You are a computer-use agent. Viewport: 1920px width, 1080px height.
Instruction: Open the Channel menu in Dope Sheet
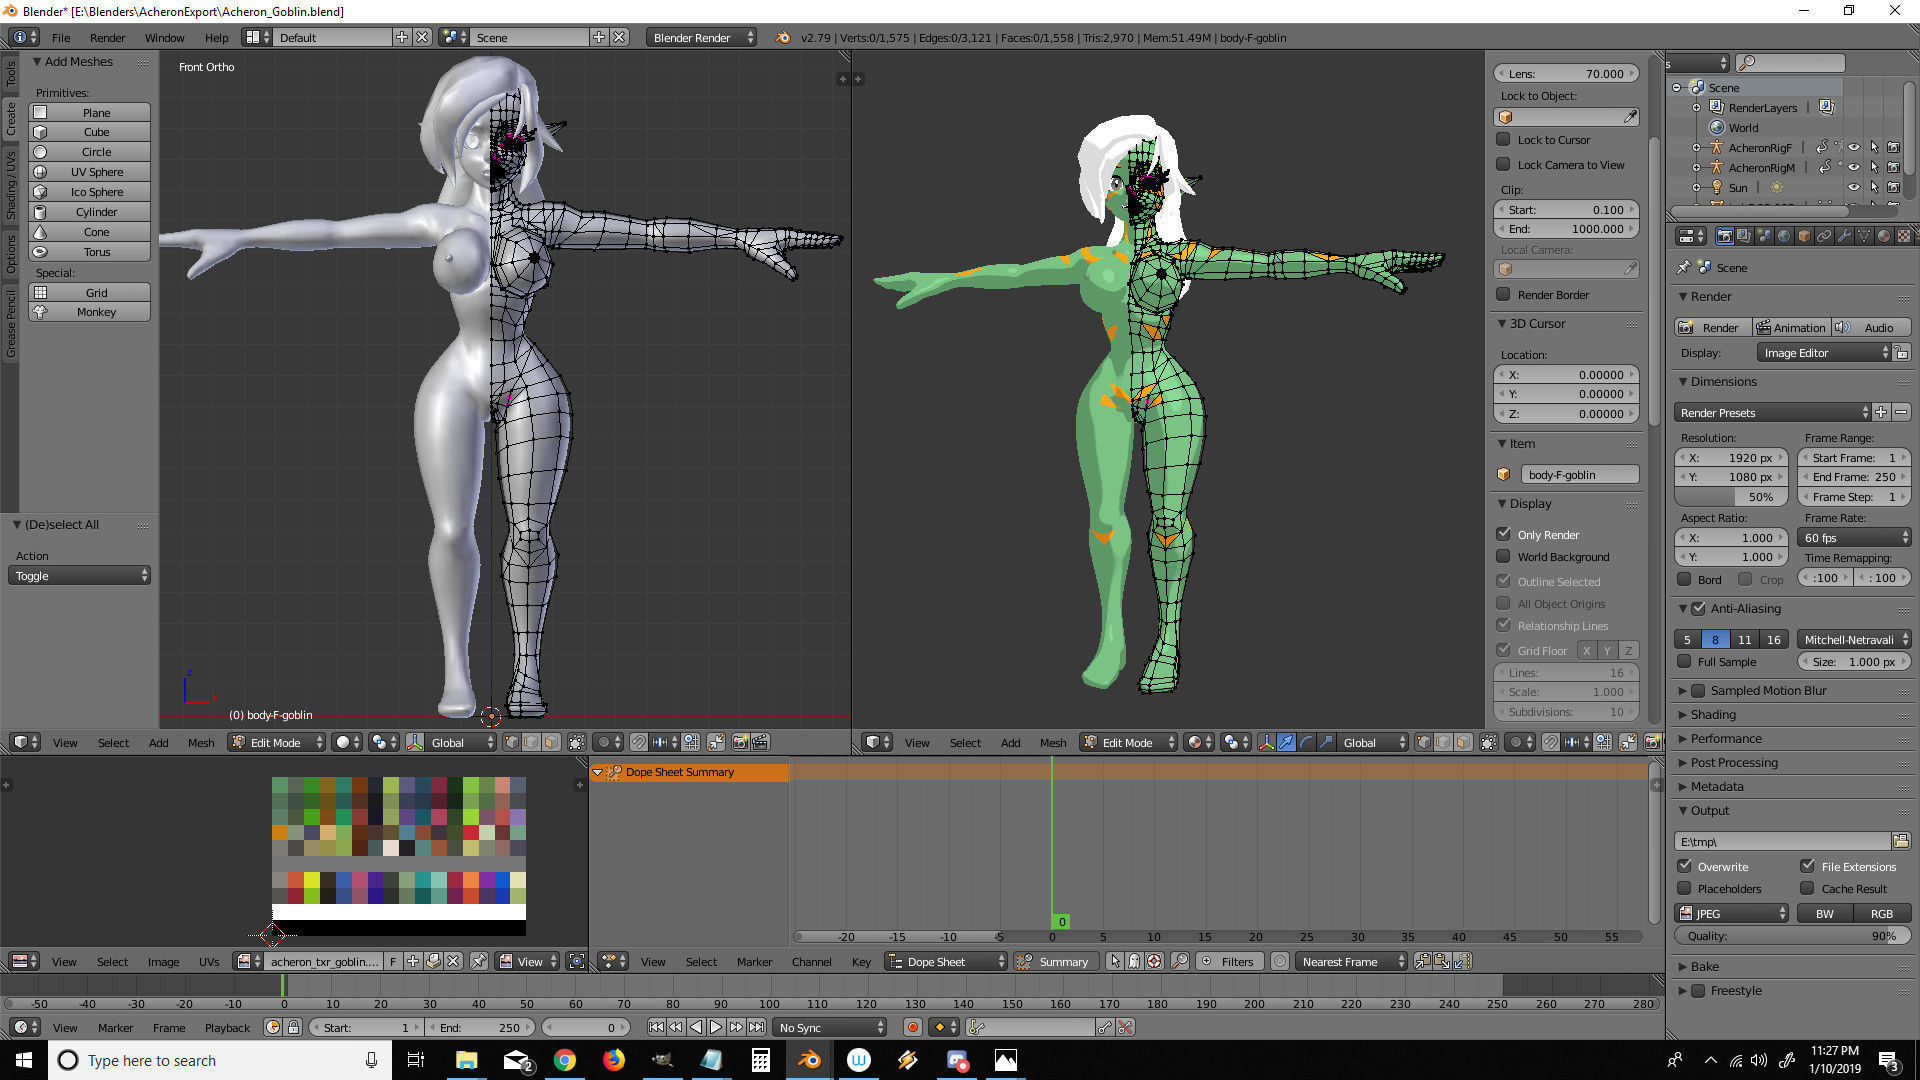(x=811, y=961)
